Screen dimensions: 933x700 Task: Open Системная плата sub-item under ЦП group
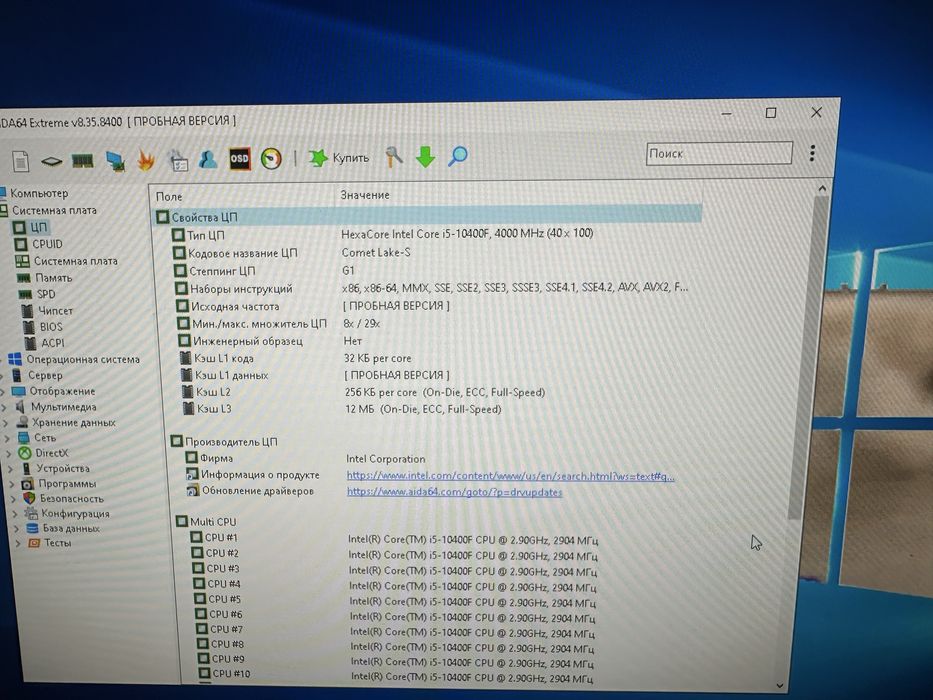click(x=76, y=261)
